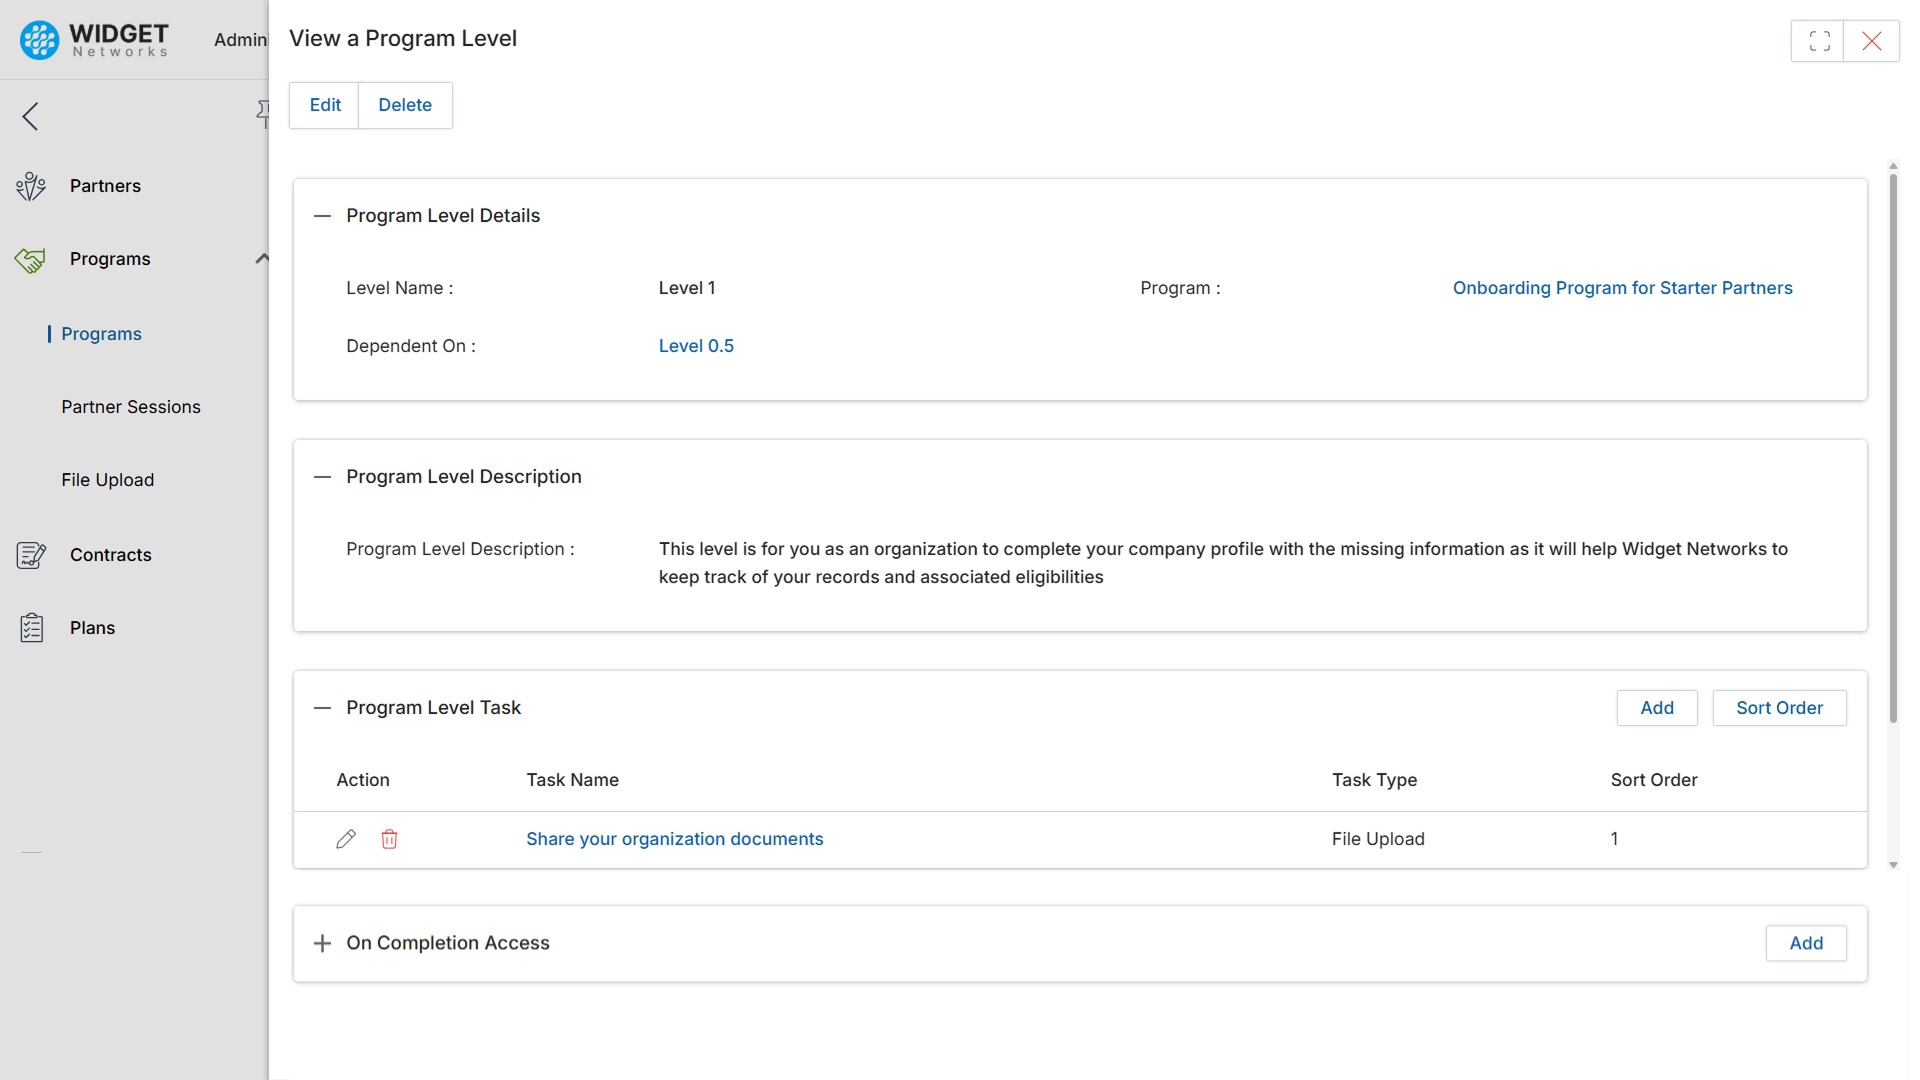Expand the panel to fullscreen
The width and height of the screenshot is (1920, 1080).
click(x=1818, y=40)
